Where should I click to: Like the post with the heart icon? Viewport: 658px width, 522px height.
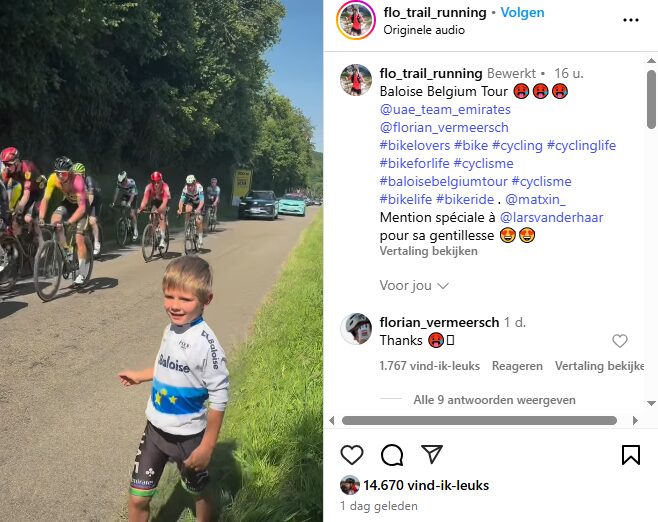point(352,455)
